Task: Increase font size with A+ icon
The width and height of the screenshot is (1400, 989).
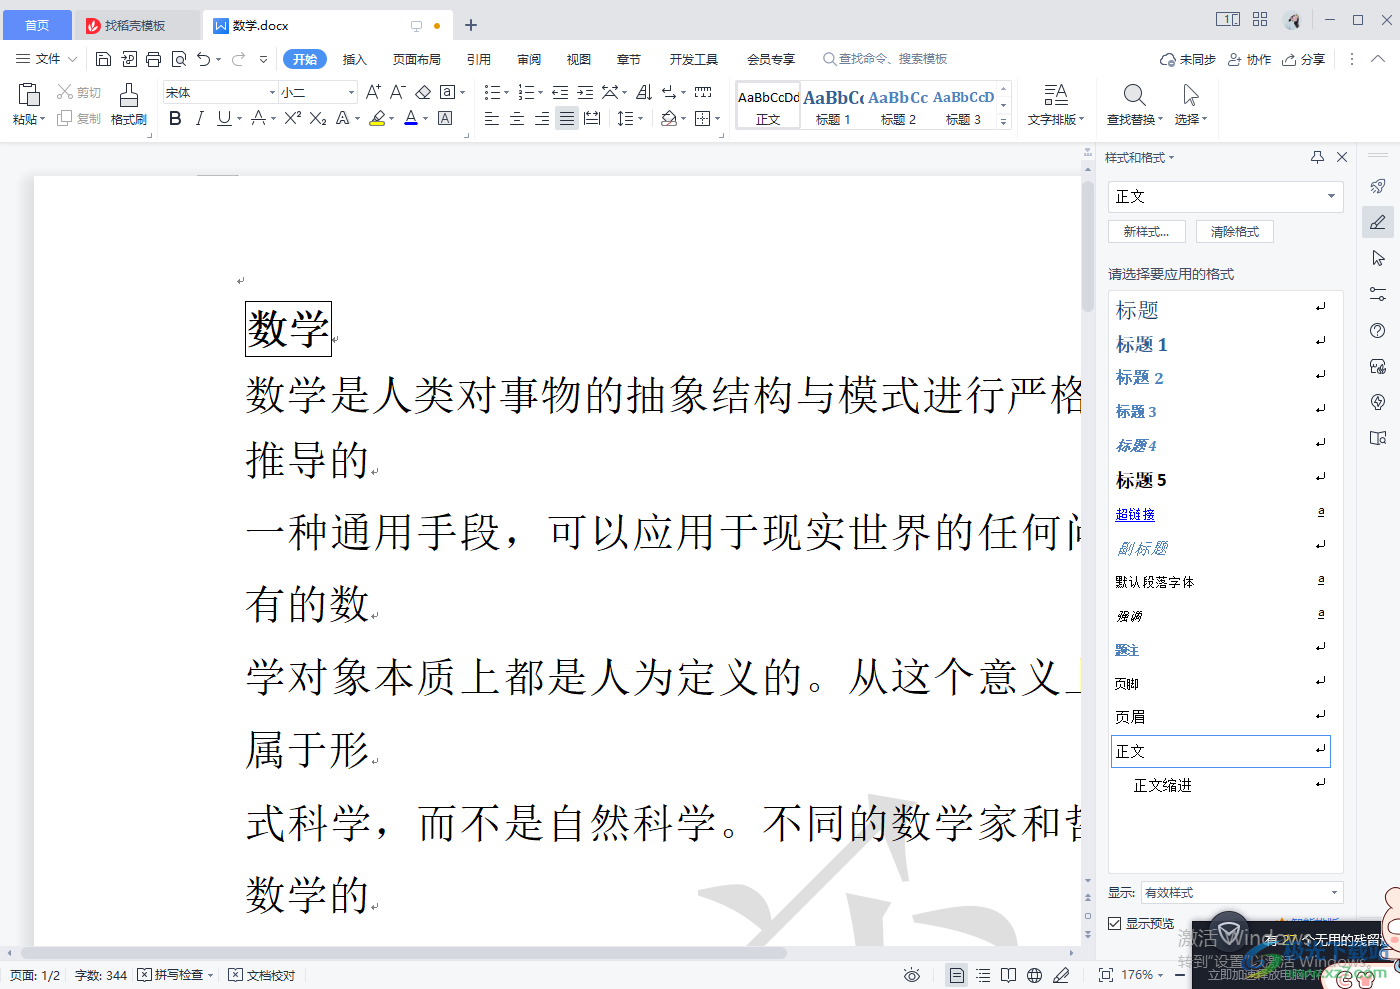Action: tap(373, 92)
